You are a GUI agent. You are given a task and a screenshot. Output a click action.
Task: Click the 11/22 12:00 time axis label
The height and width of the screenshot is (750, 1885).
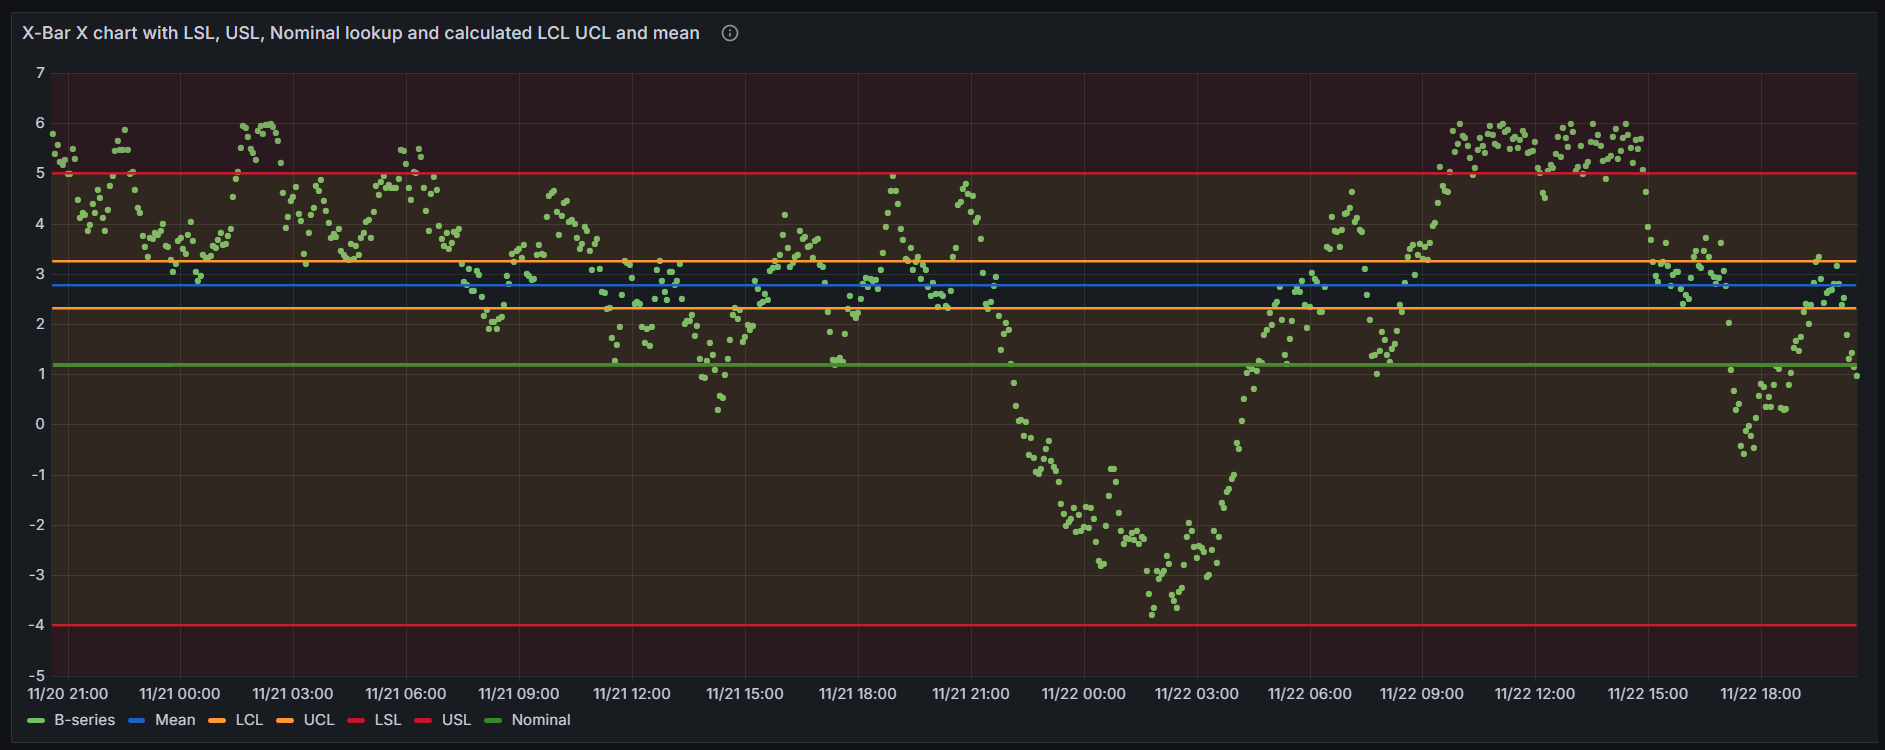click(1535, 694)
